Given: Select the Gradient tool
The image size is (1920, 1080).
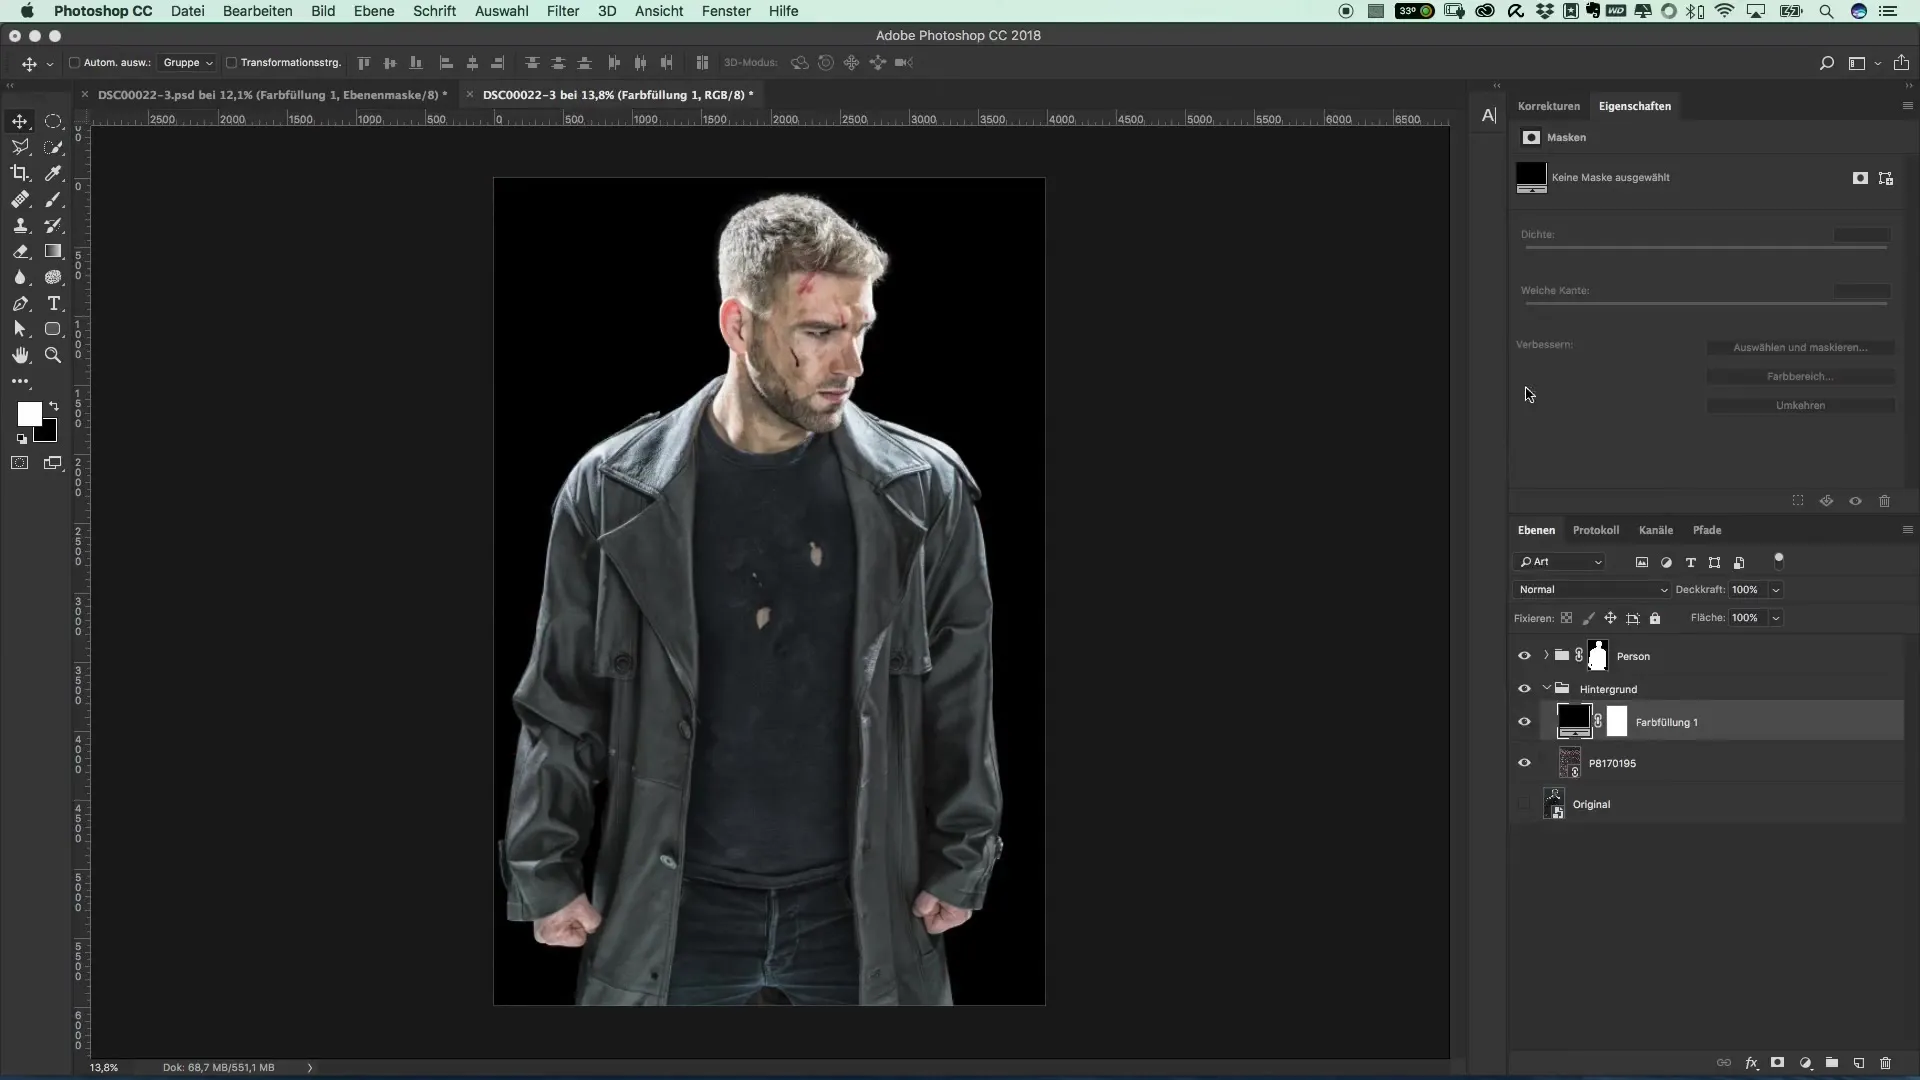Looking at the screenshot, I should tap(53, 252).
